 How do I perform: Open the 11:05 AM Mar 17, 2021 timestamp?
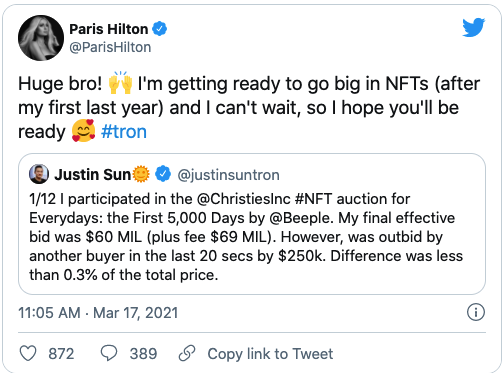(98, 313)
